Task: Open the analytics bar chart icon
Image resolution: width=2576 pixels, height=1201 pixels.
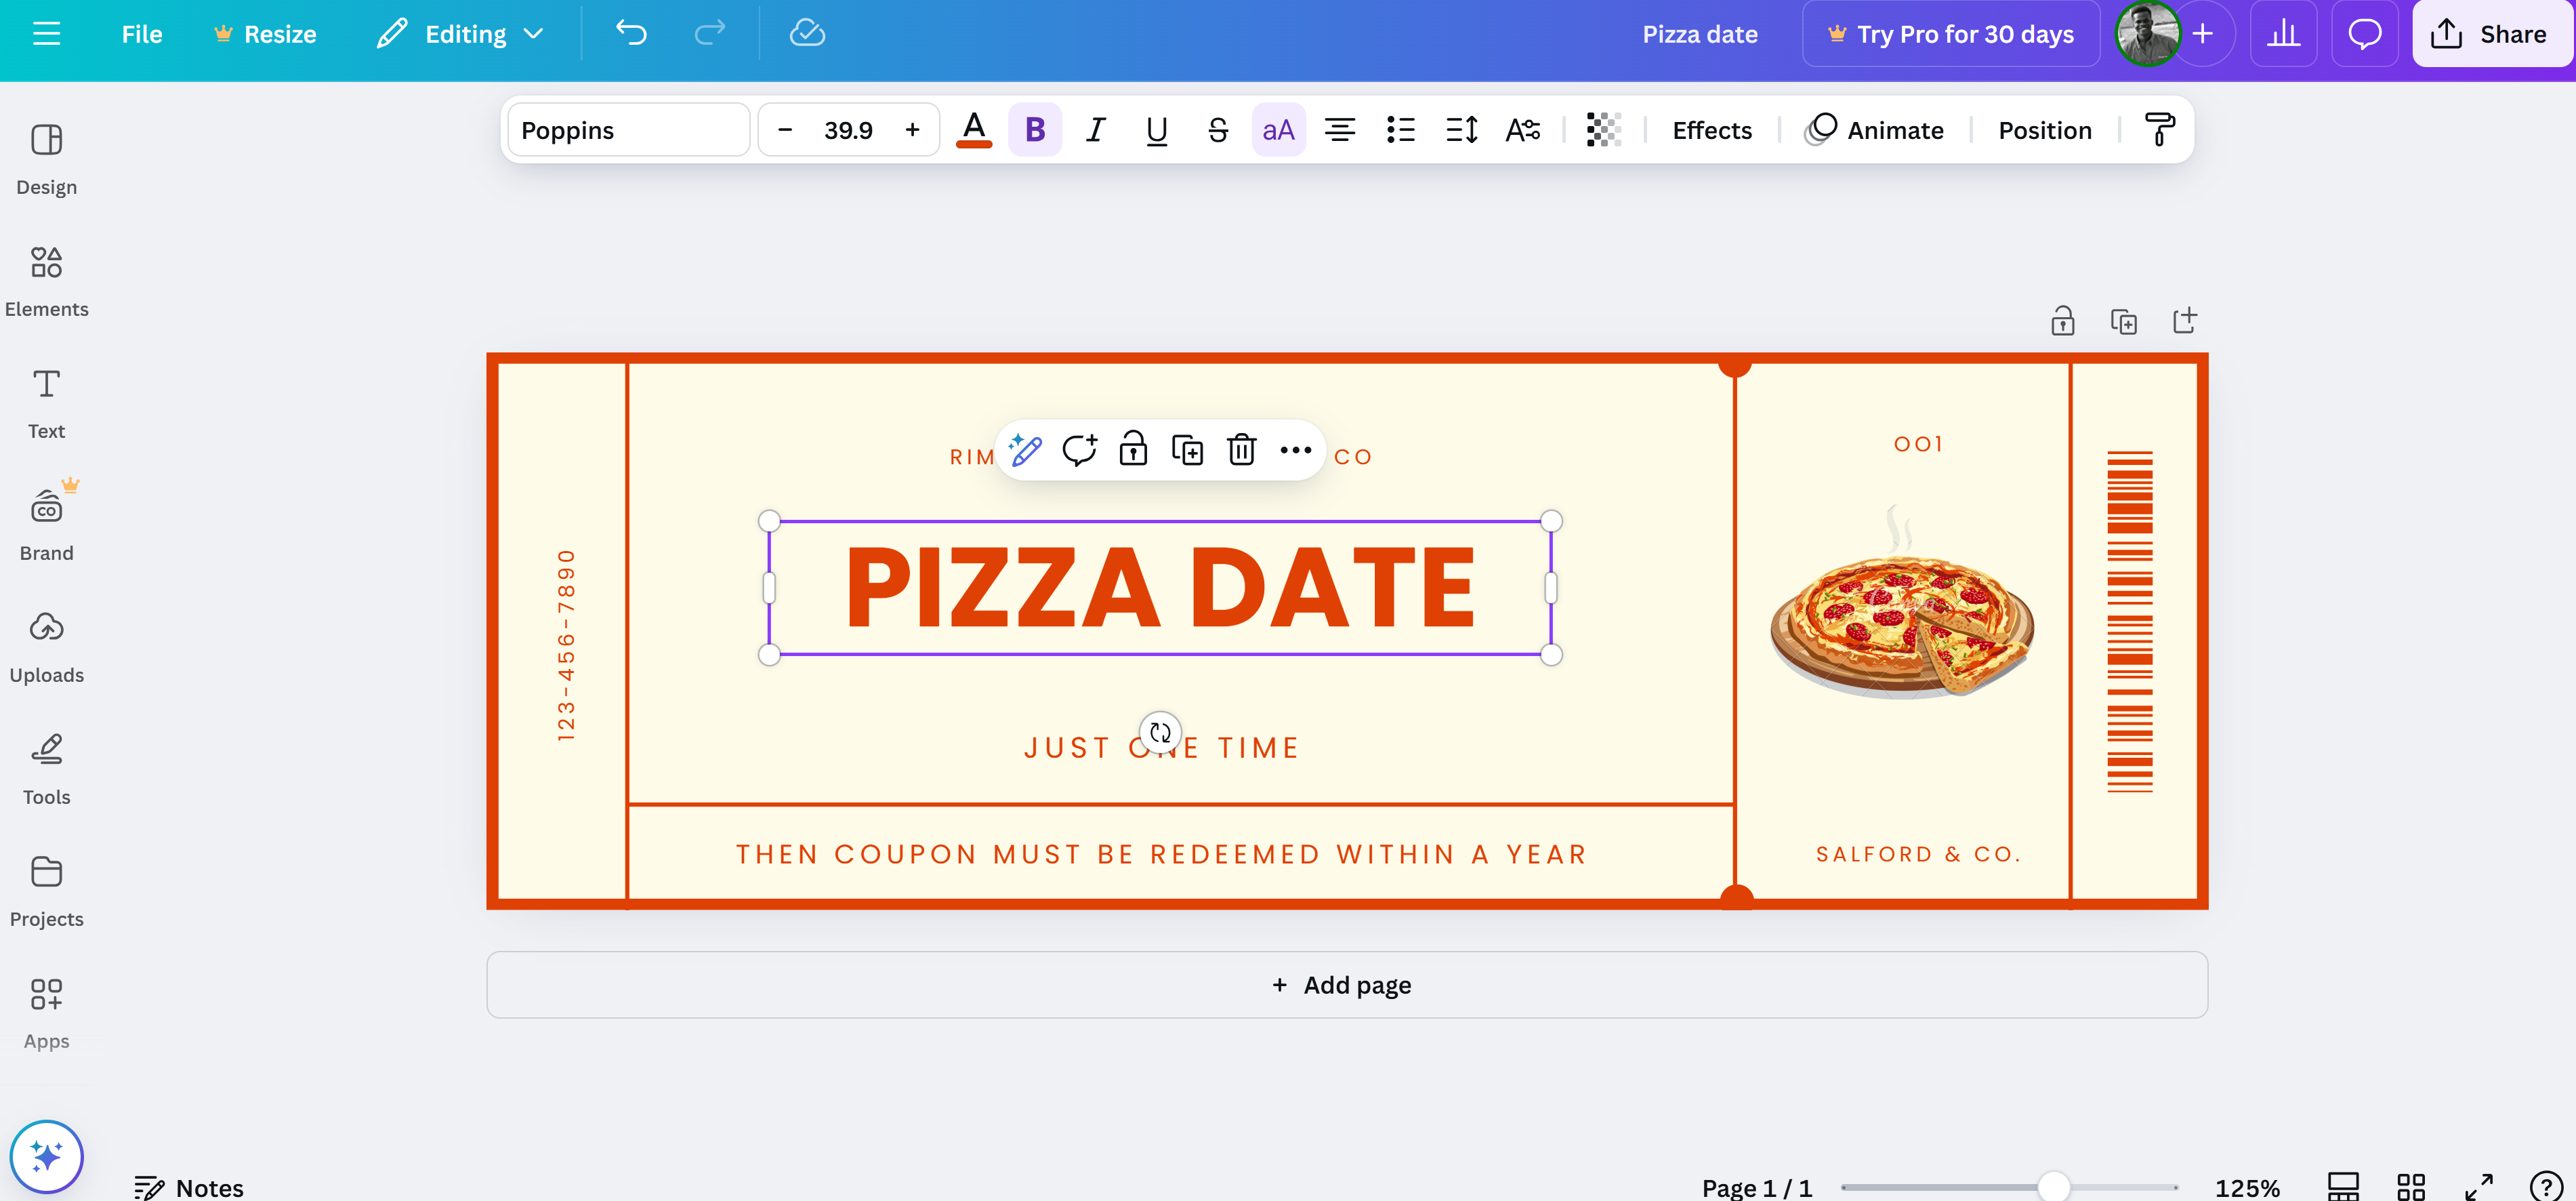Action: click(2283, 34)
